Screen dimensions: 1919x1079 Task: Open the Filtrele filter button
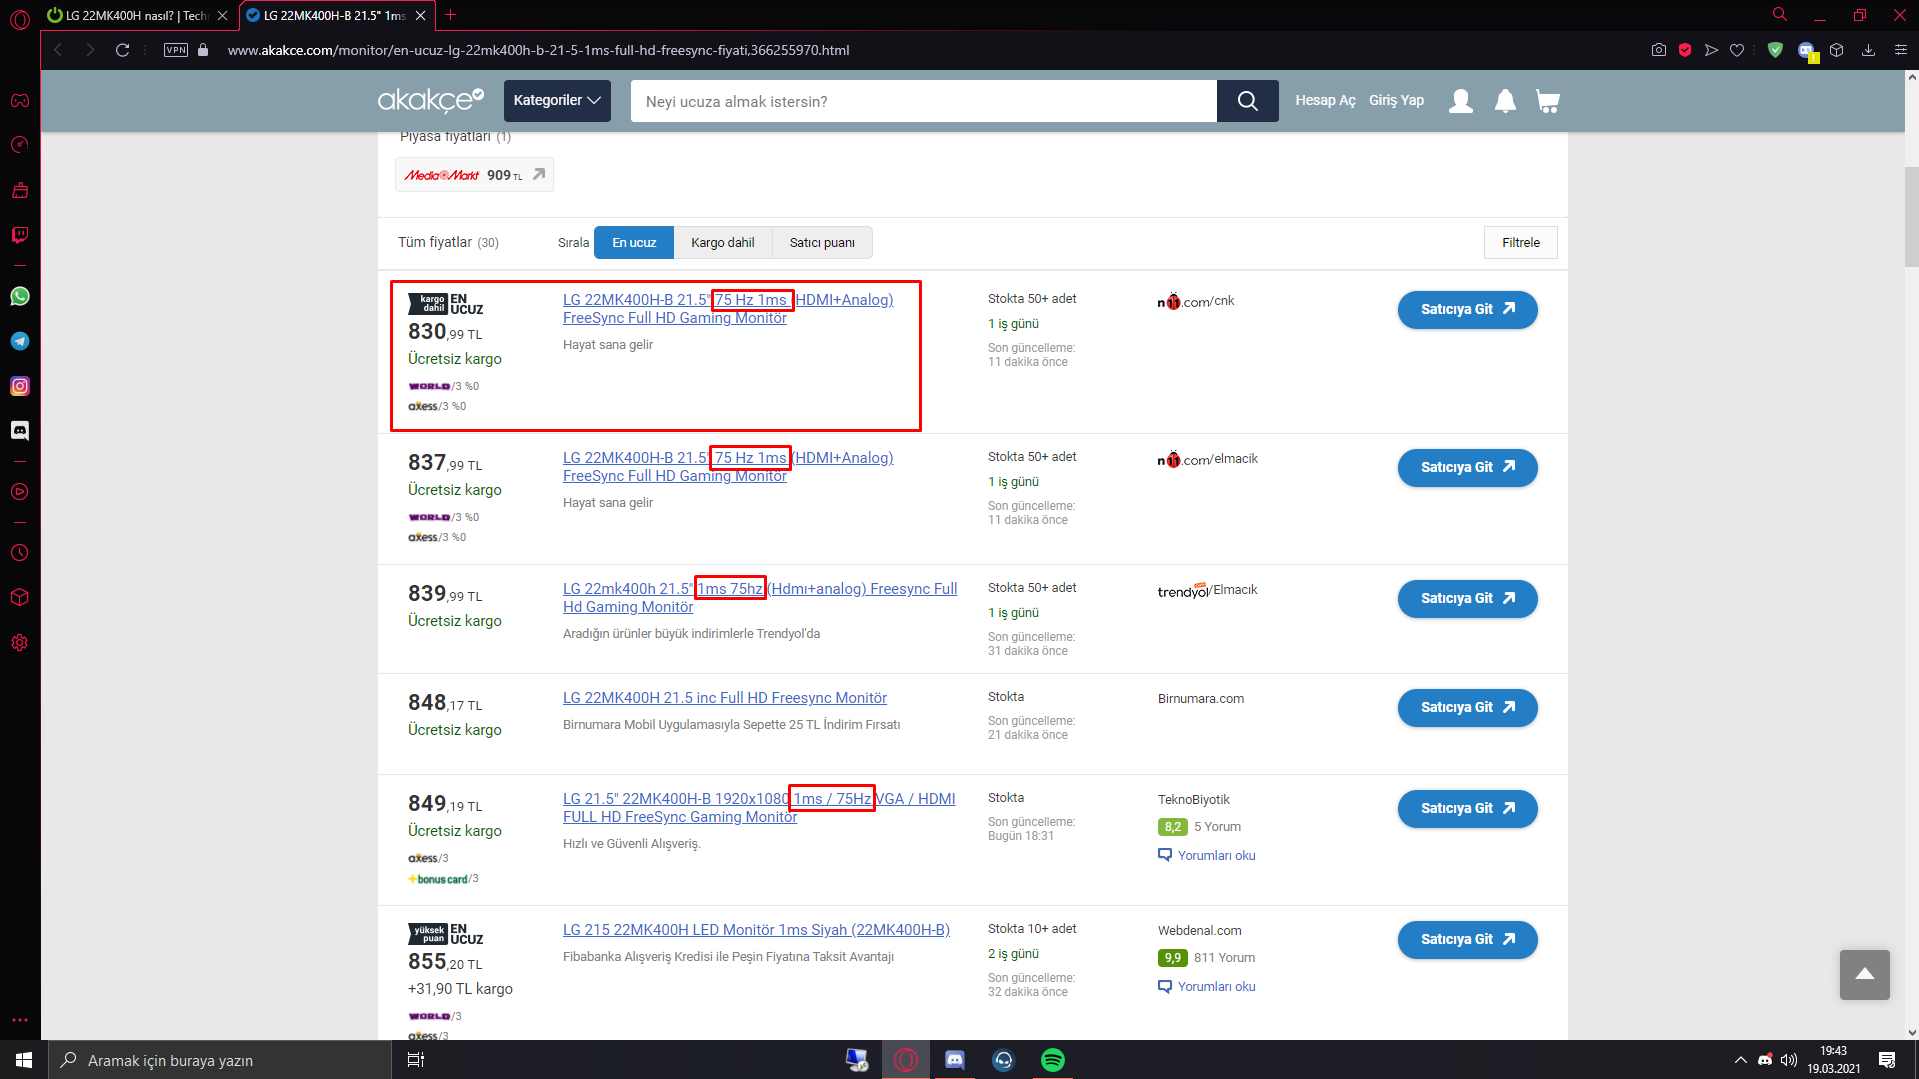coord(1521,243)
